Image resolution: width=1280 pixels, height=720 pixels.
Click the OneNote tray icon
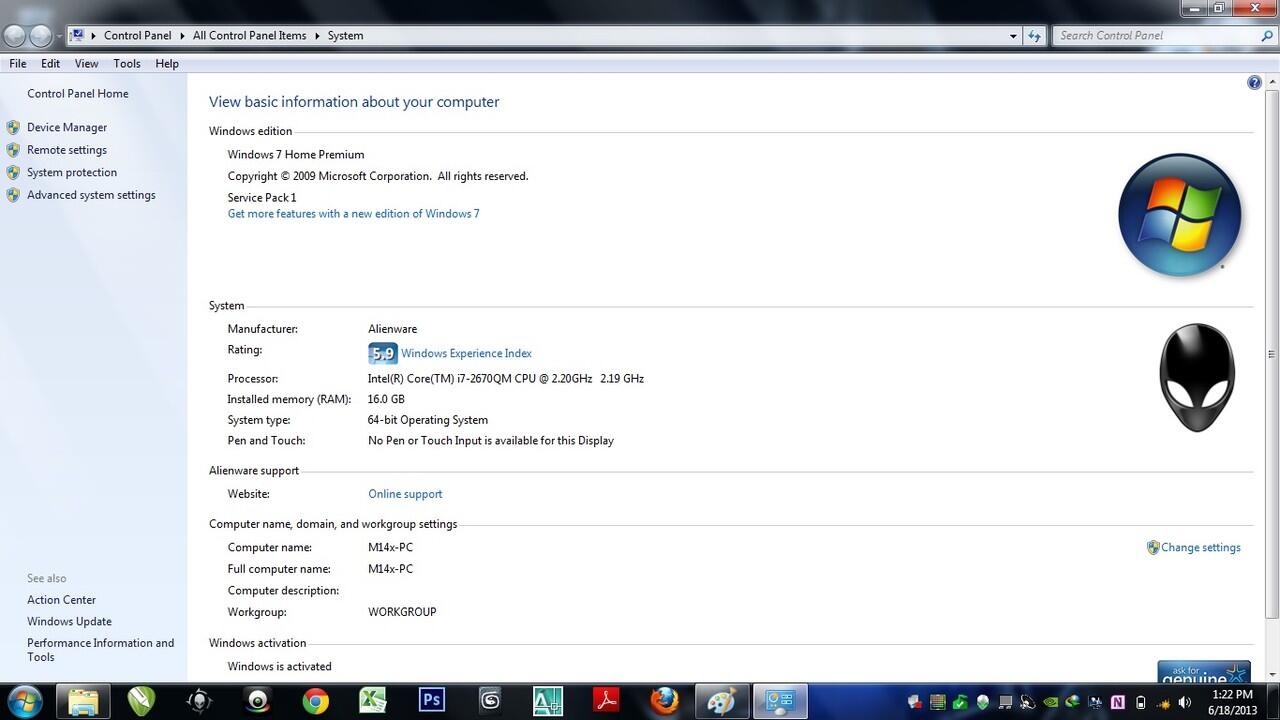pyautogui.click(x=1117, y=702)
